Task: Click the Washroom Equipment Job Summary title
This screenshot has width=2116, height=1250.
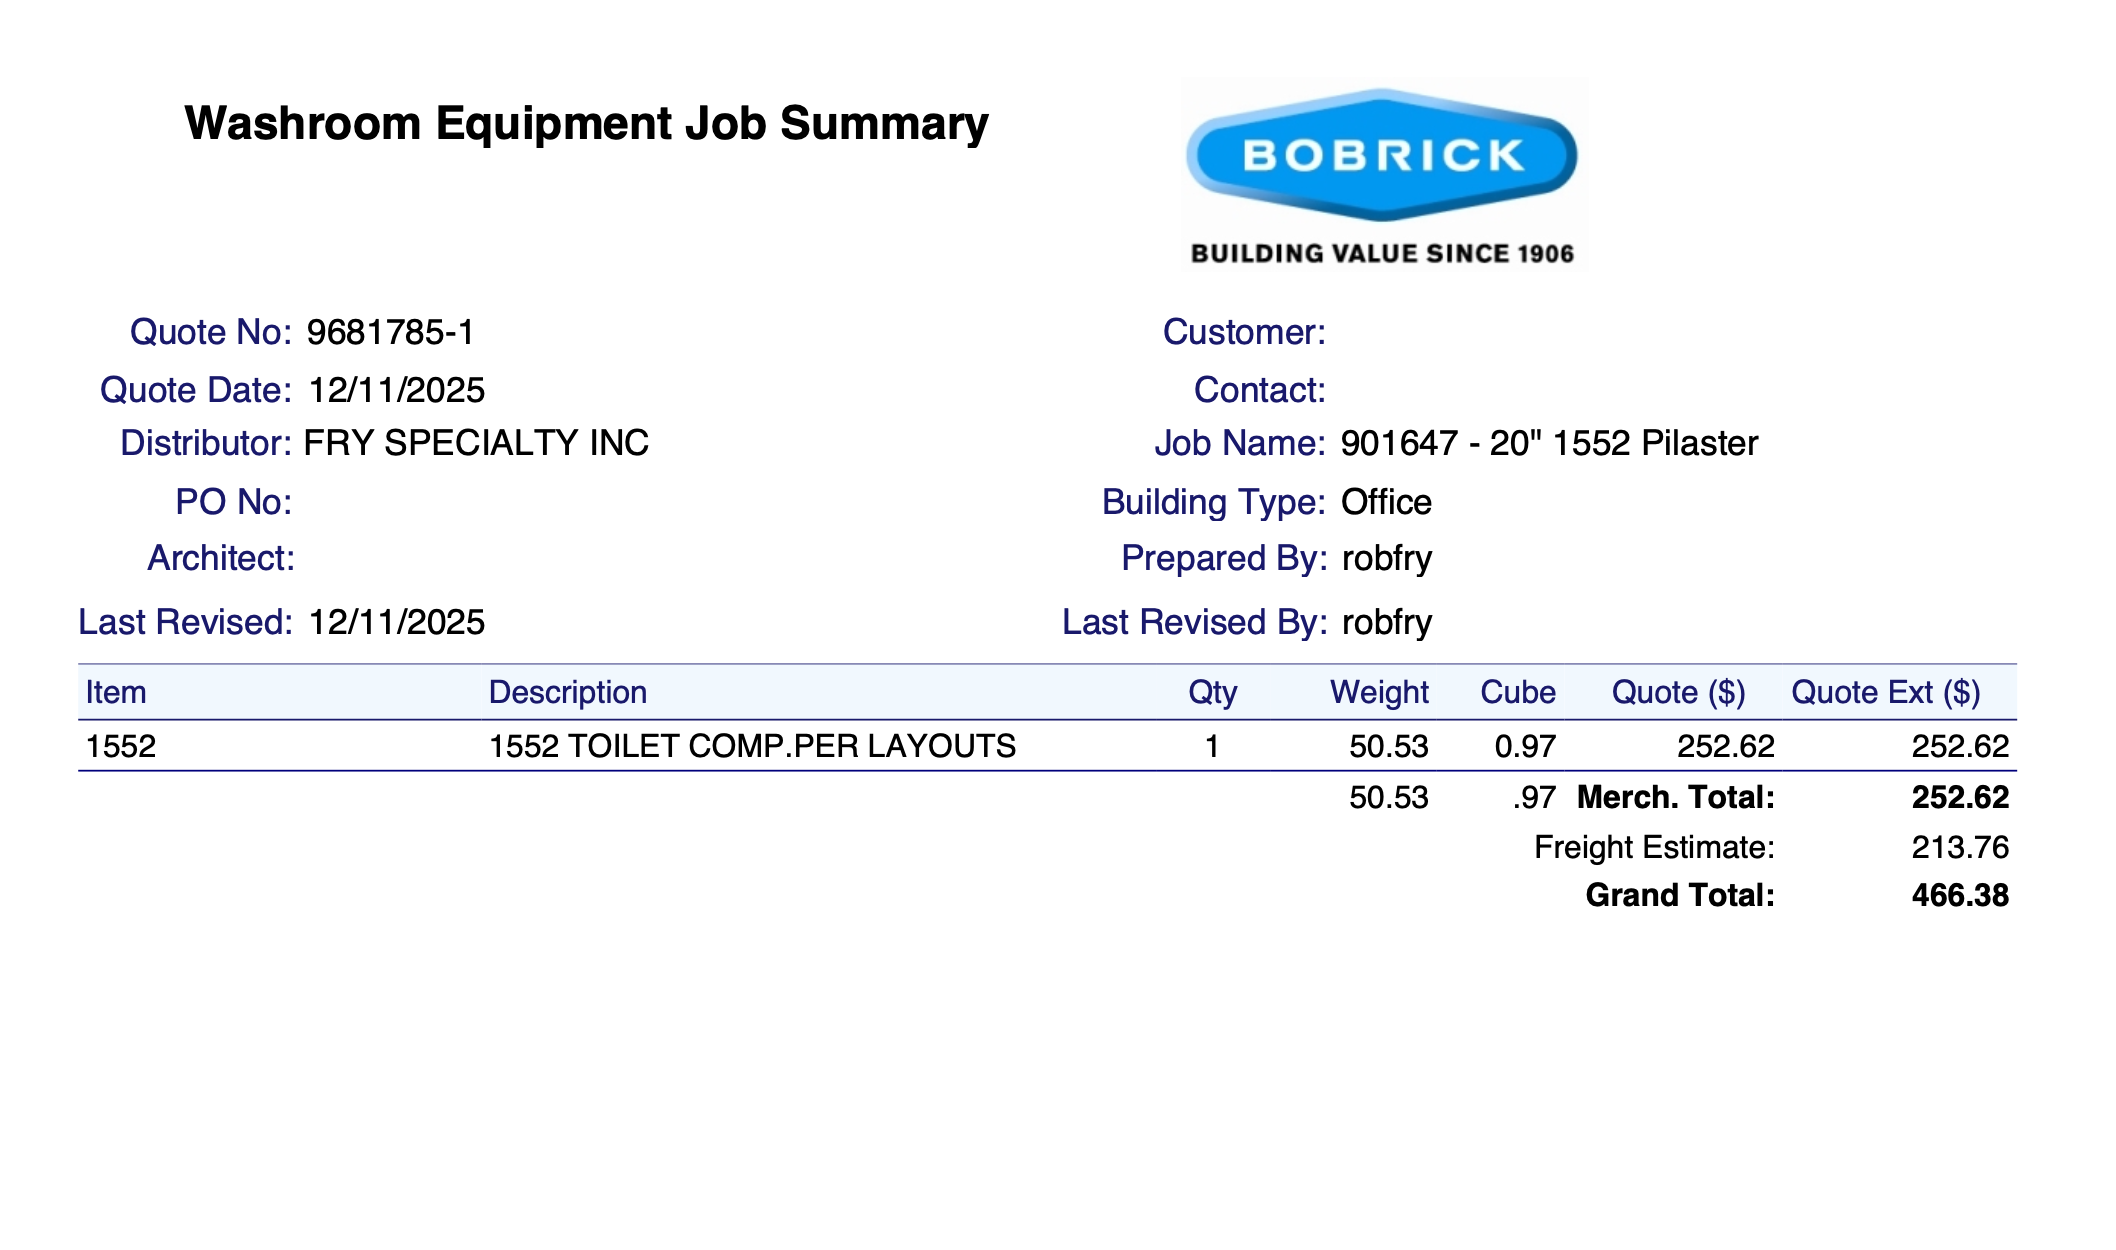Action: [586, 124]
